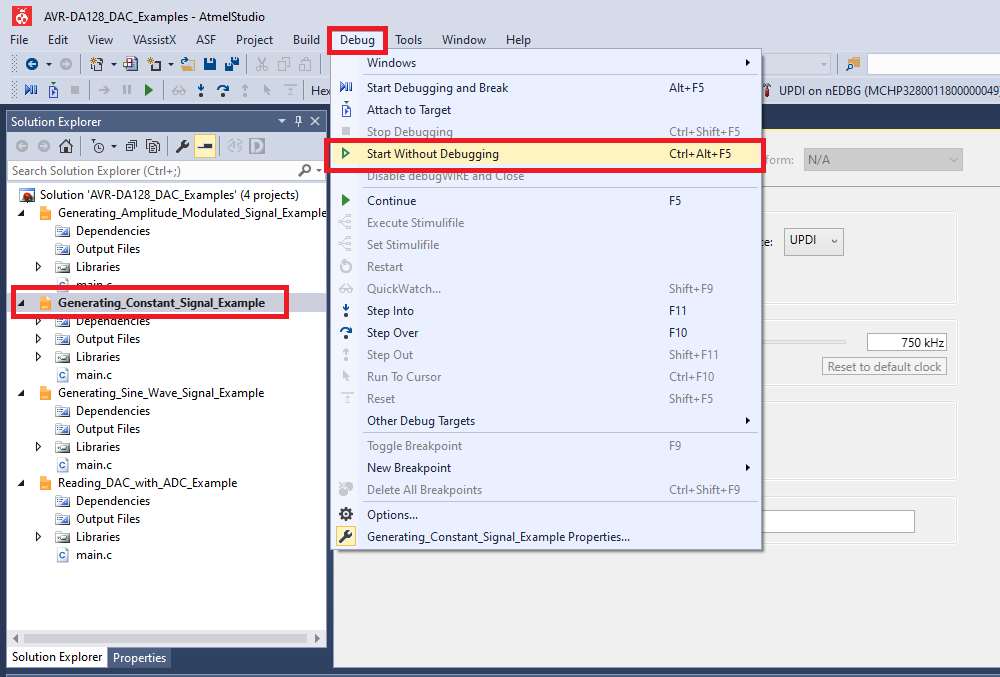Click the Solution Explorer Home icon
The height and width of the screenshot is (677, 1000).
click(66, 147)
